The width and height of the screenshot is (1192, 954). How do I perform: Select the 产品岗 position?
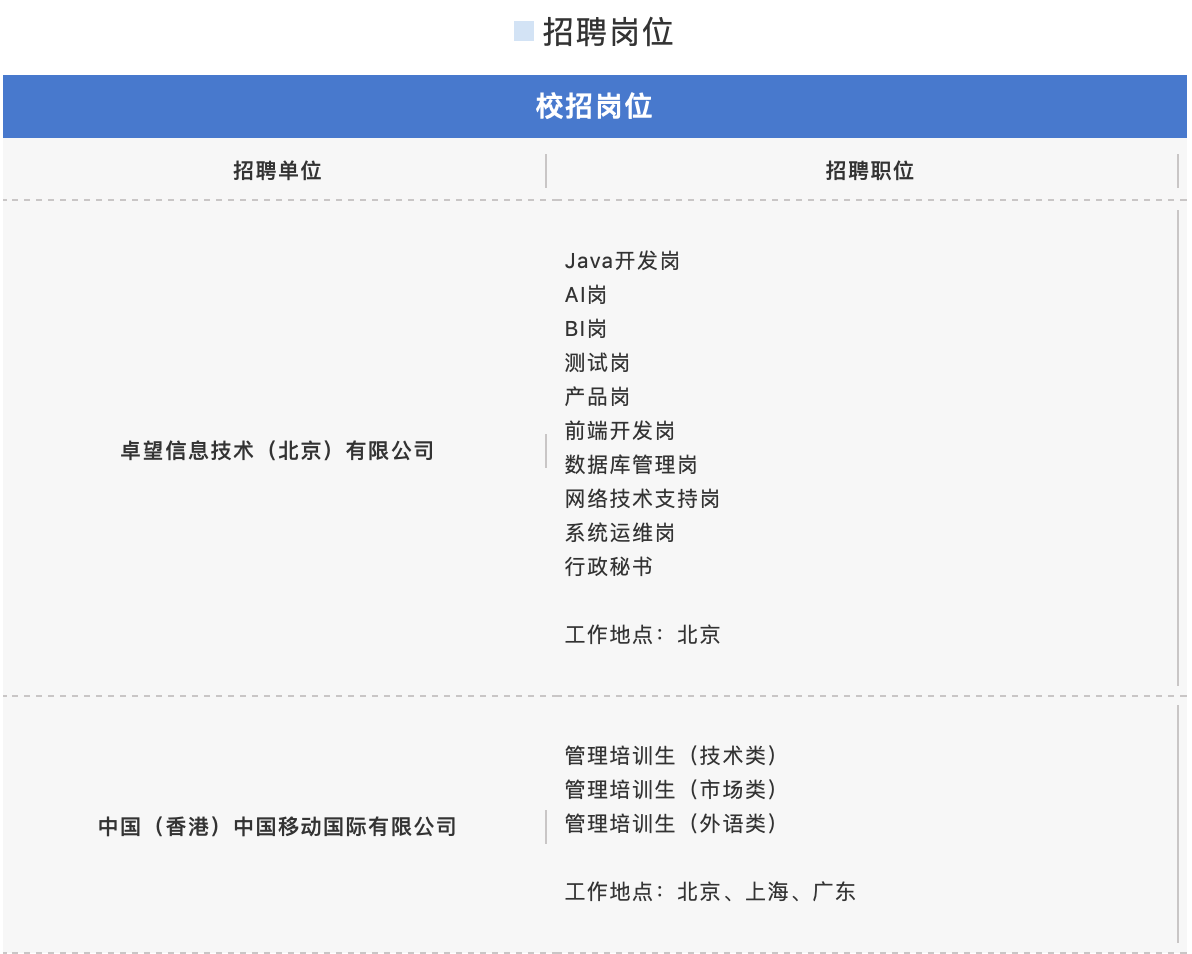(597, 397)
